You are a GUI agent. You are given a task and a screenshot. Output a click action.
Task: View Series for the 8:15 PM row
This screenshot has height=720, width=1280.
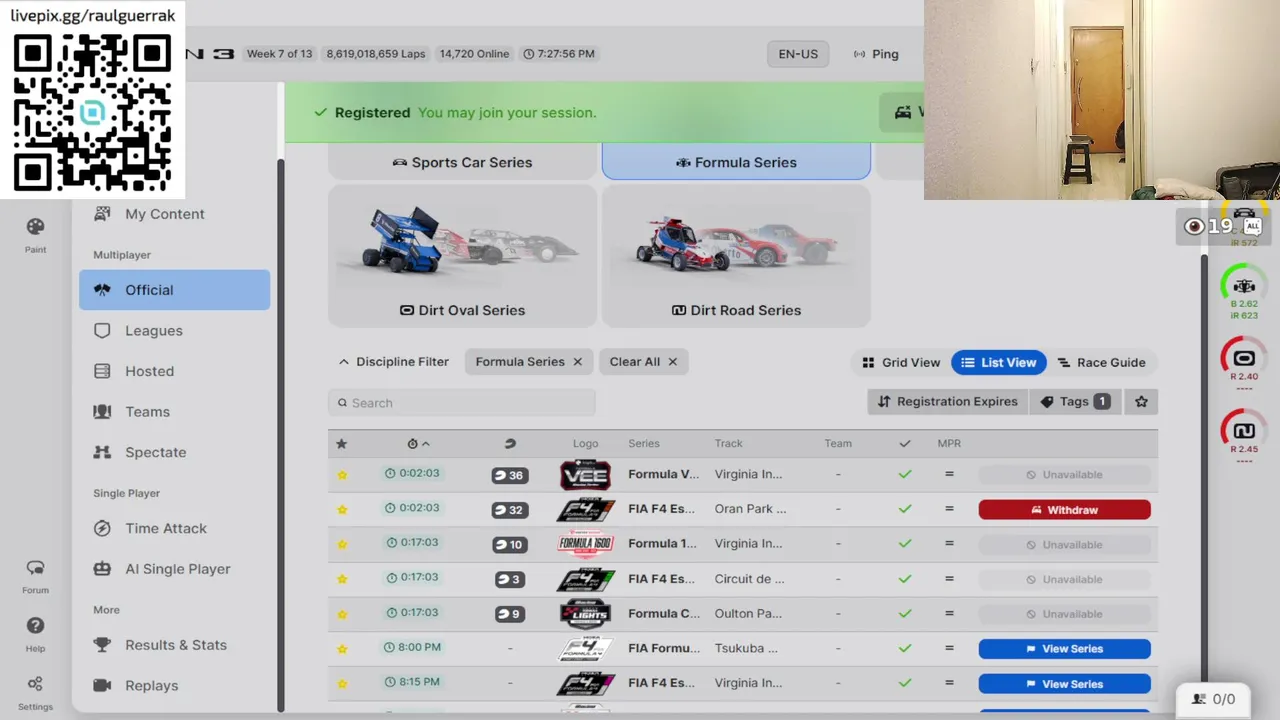click(1065, 684)
